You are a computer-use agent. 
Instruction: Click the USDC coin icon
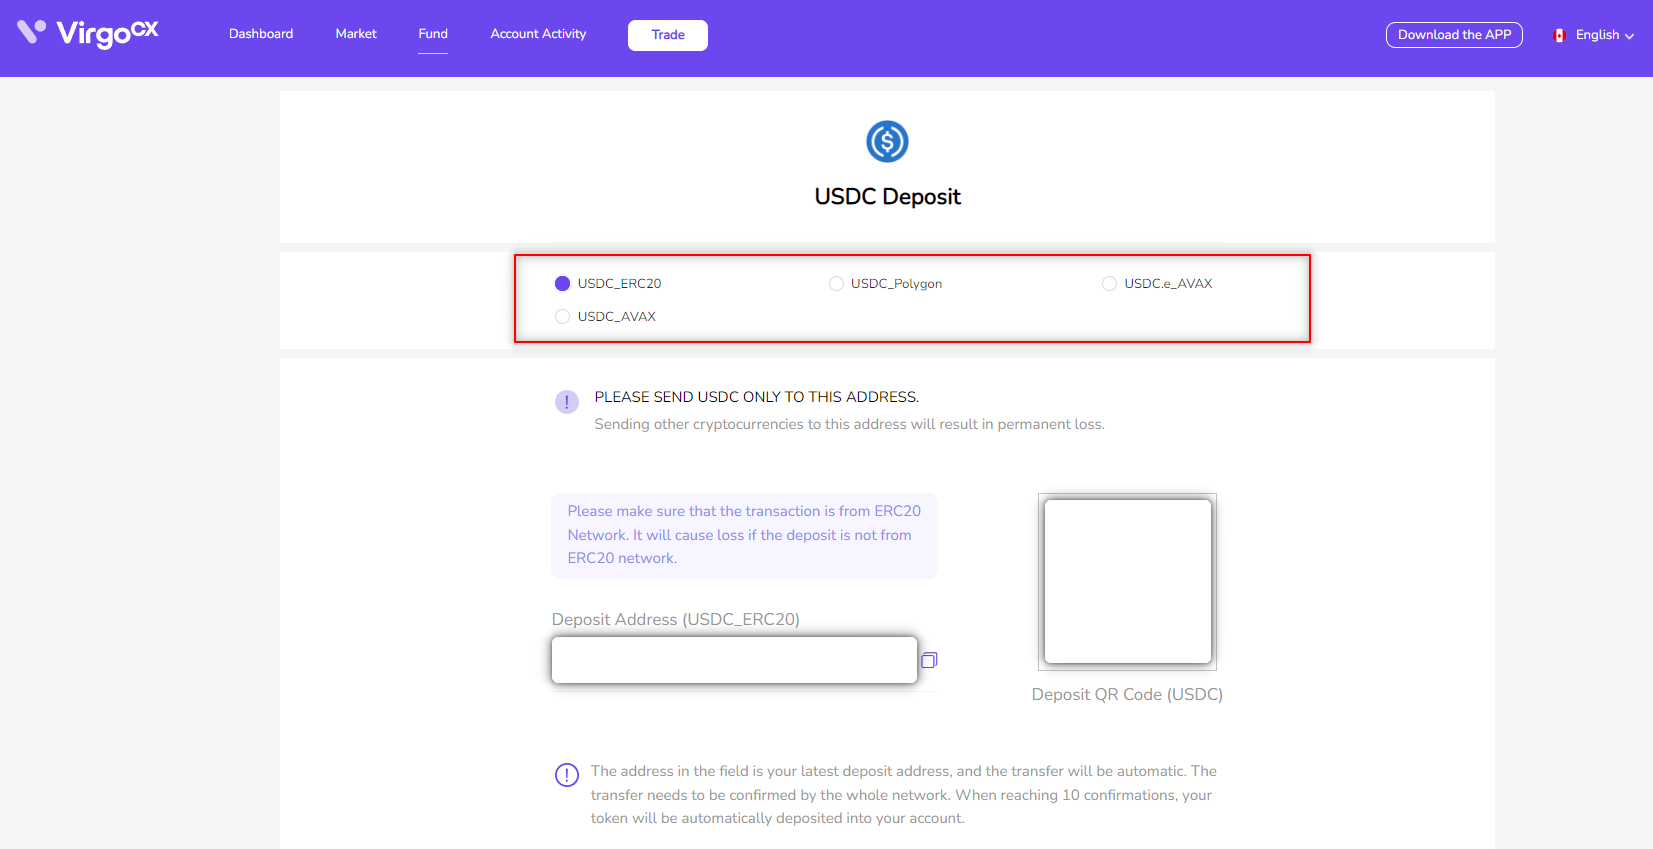tap(887, 141)
